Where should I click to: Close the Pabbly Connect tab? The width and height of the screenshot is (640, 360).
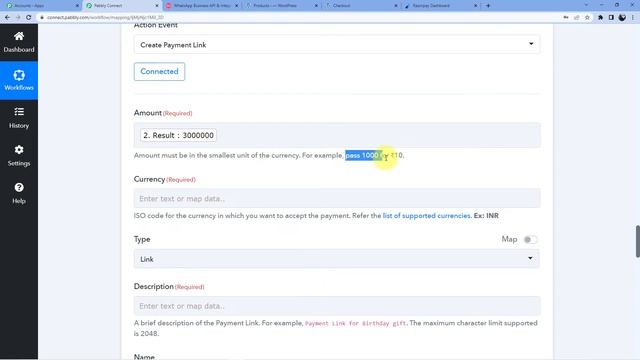[x=157, y=6]
